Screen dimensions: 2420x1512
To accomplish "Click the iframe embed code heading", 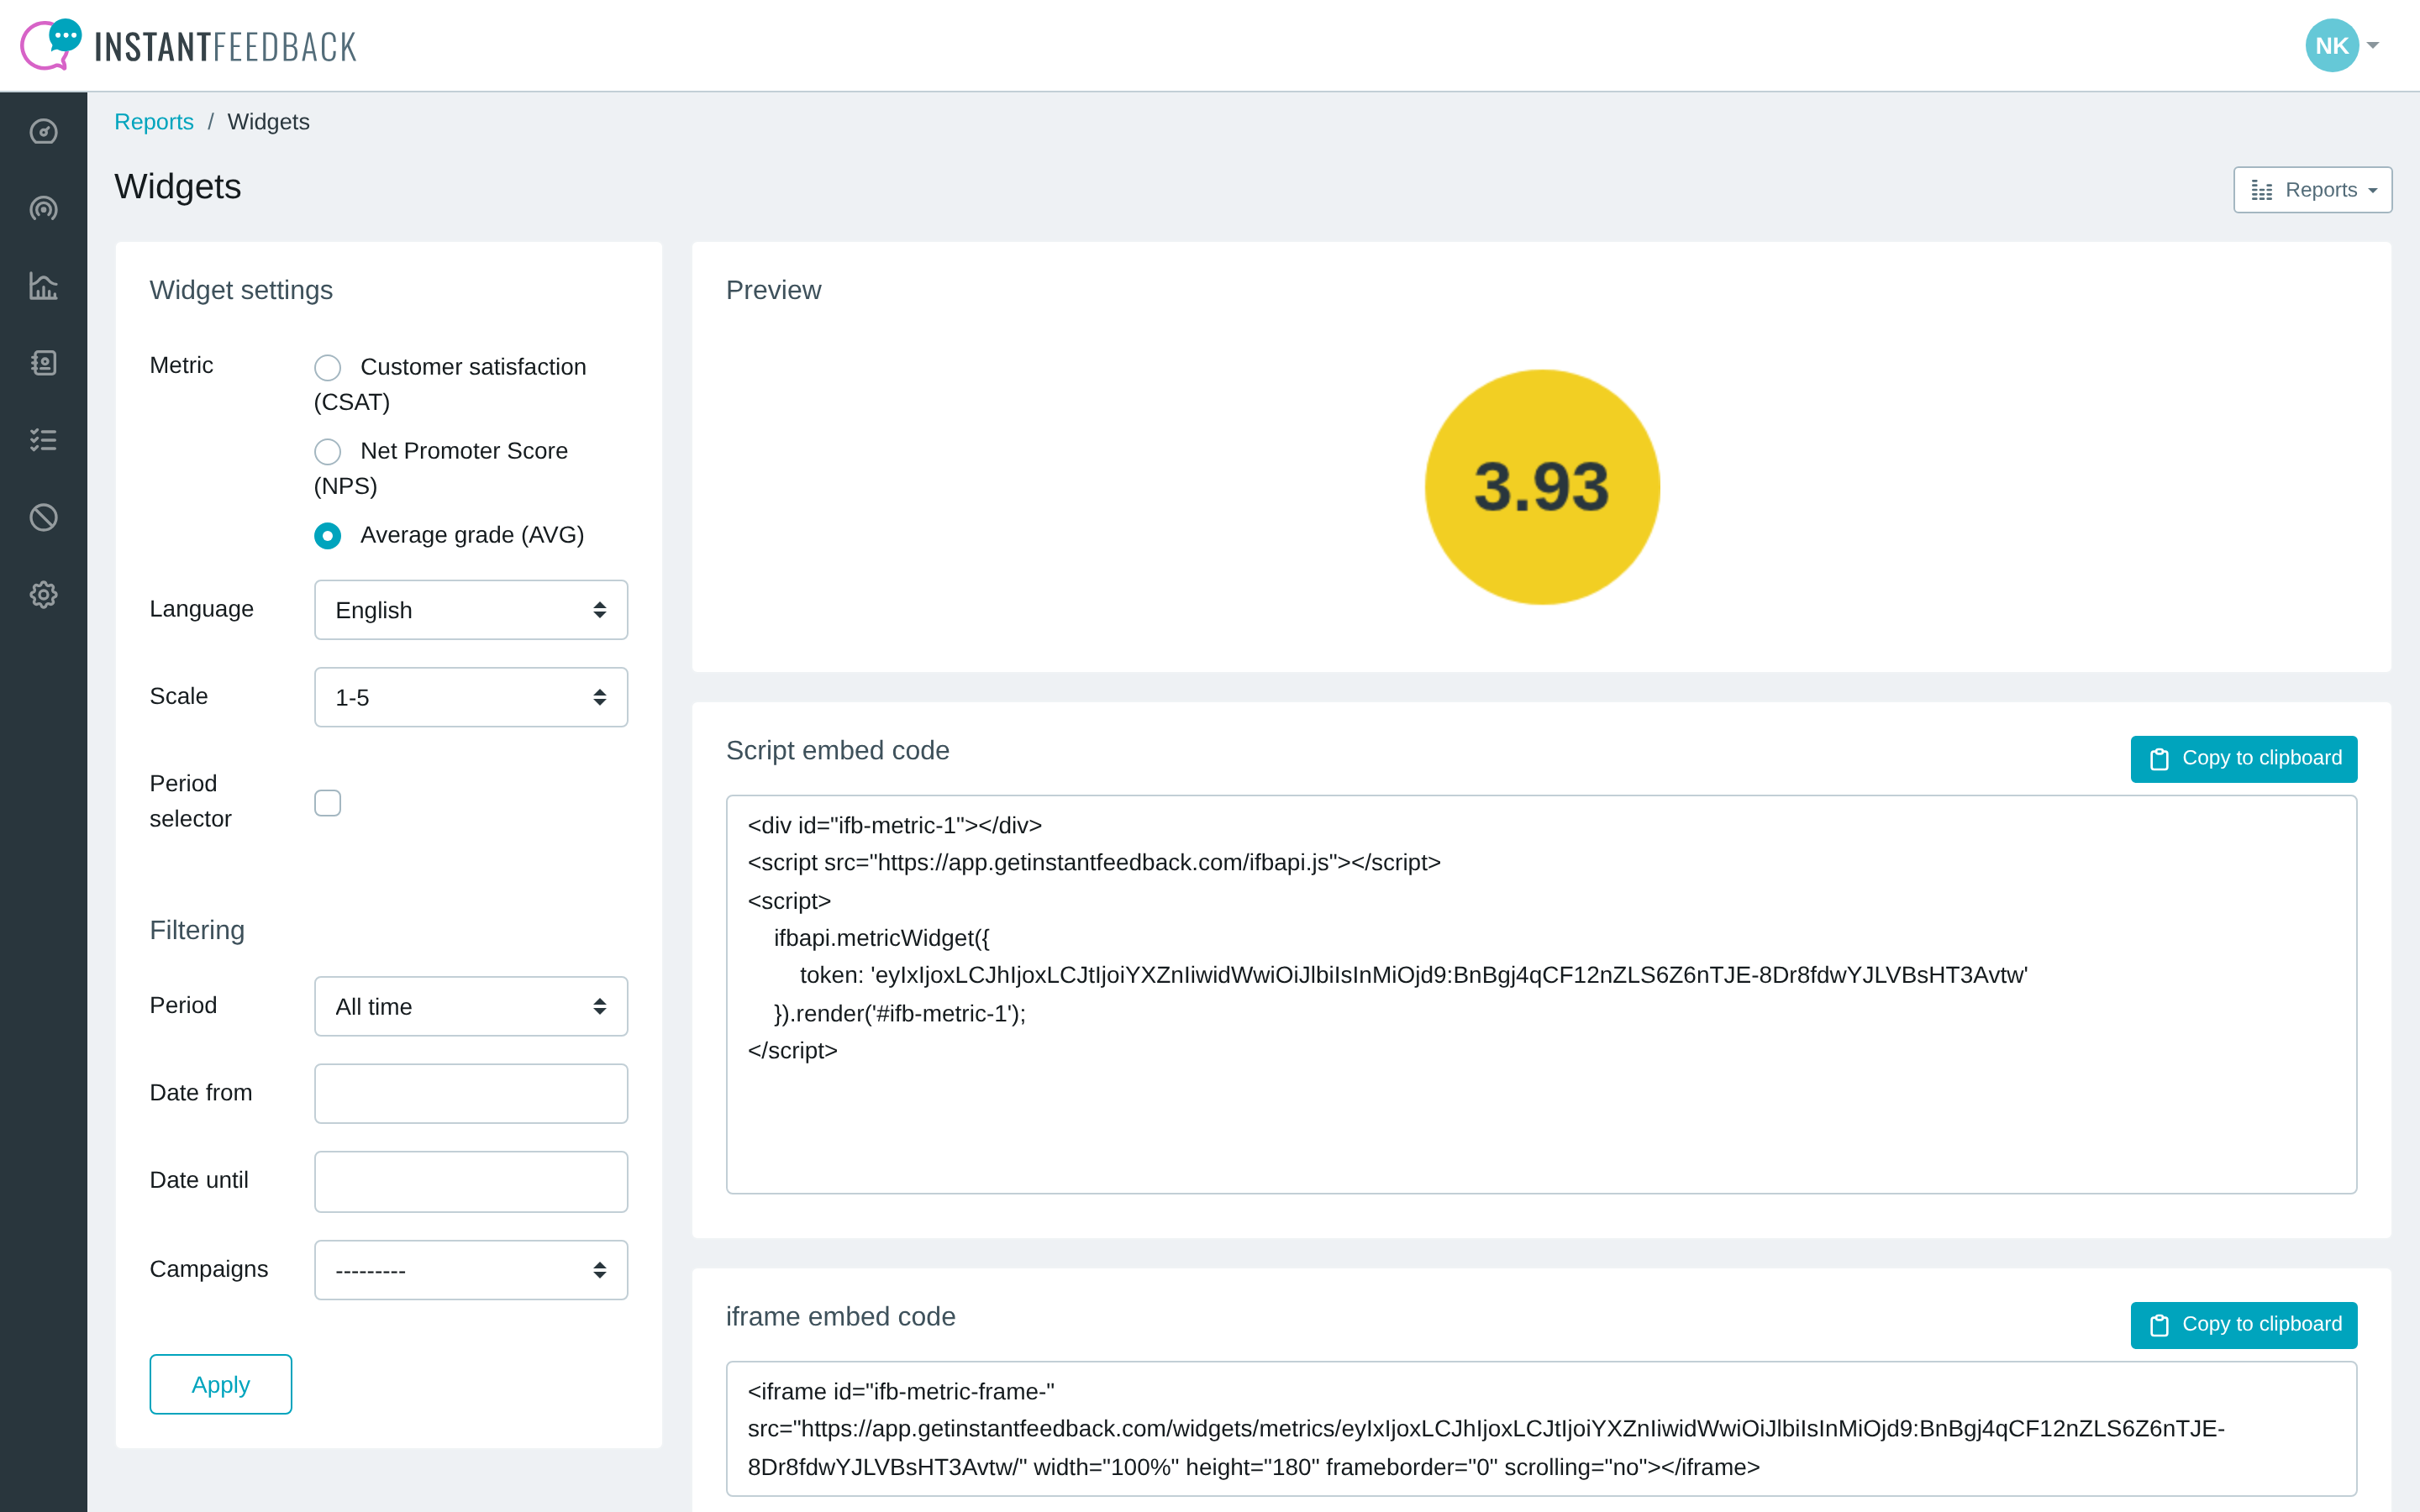I will point(840,1316).
